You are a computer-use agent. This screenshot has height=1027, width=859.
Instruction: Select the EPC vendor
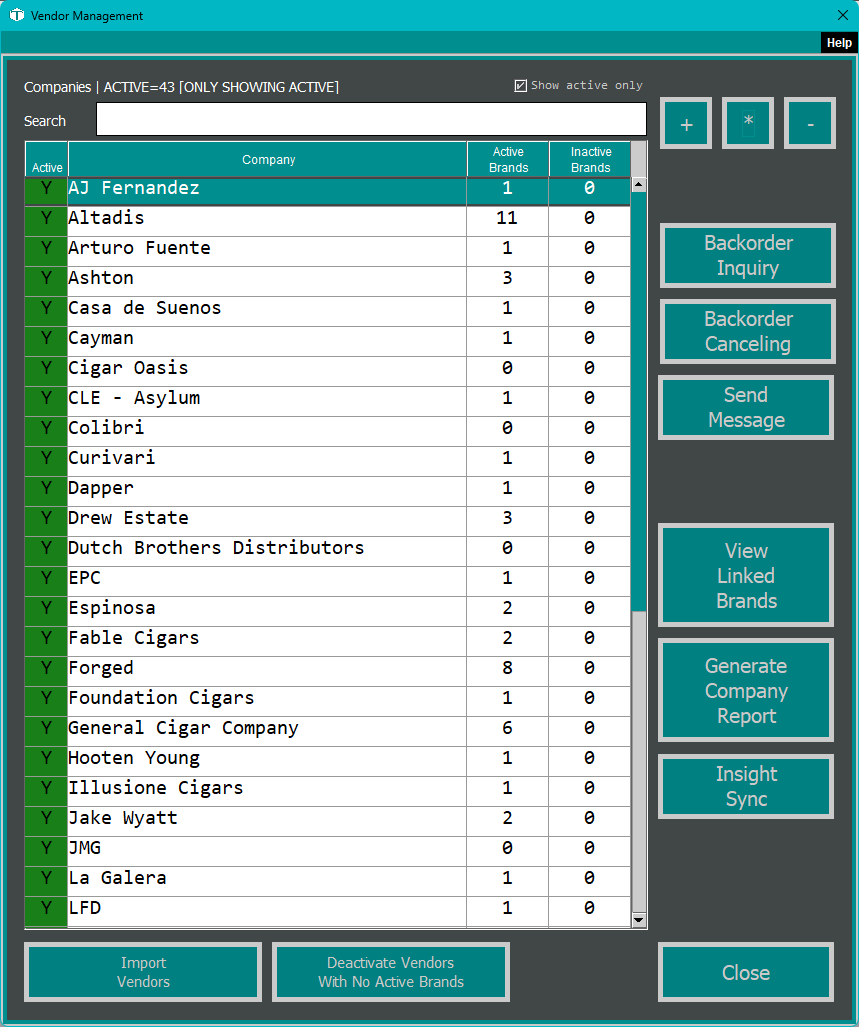click(x=327, y=581)
